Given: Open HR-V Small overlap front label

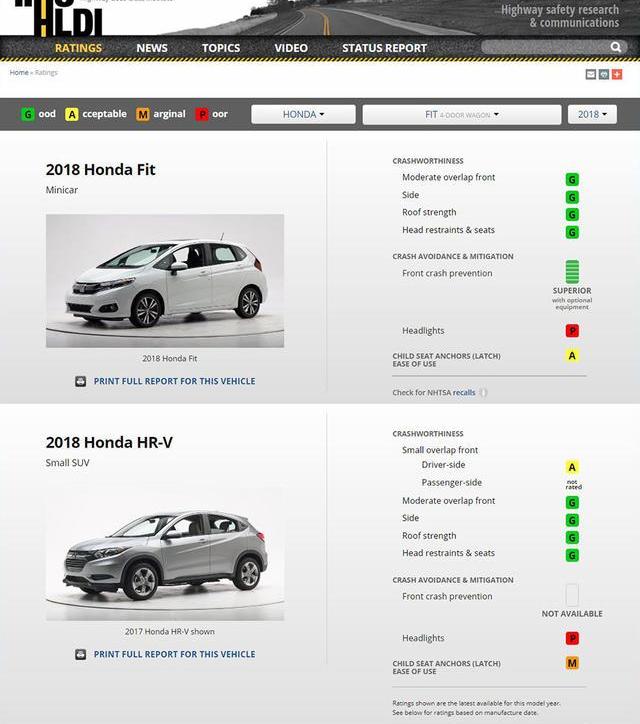Looking at the screenshot, I should (x=440, y=450).
